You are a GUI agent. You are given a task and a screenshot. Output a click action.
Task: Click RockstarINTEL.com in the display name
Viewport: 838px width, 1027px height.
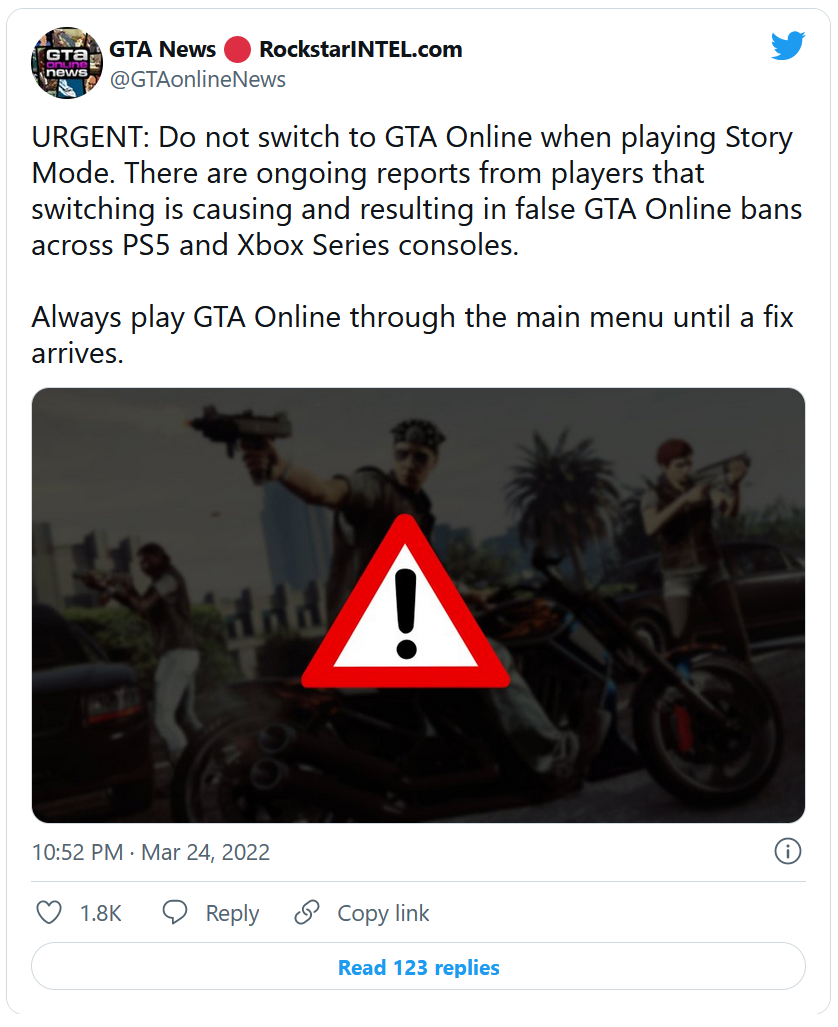pos(360,49)
